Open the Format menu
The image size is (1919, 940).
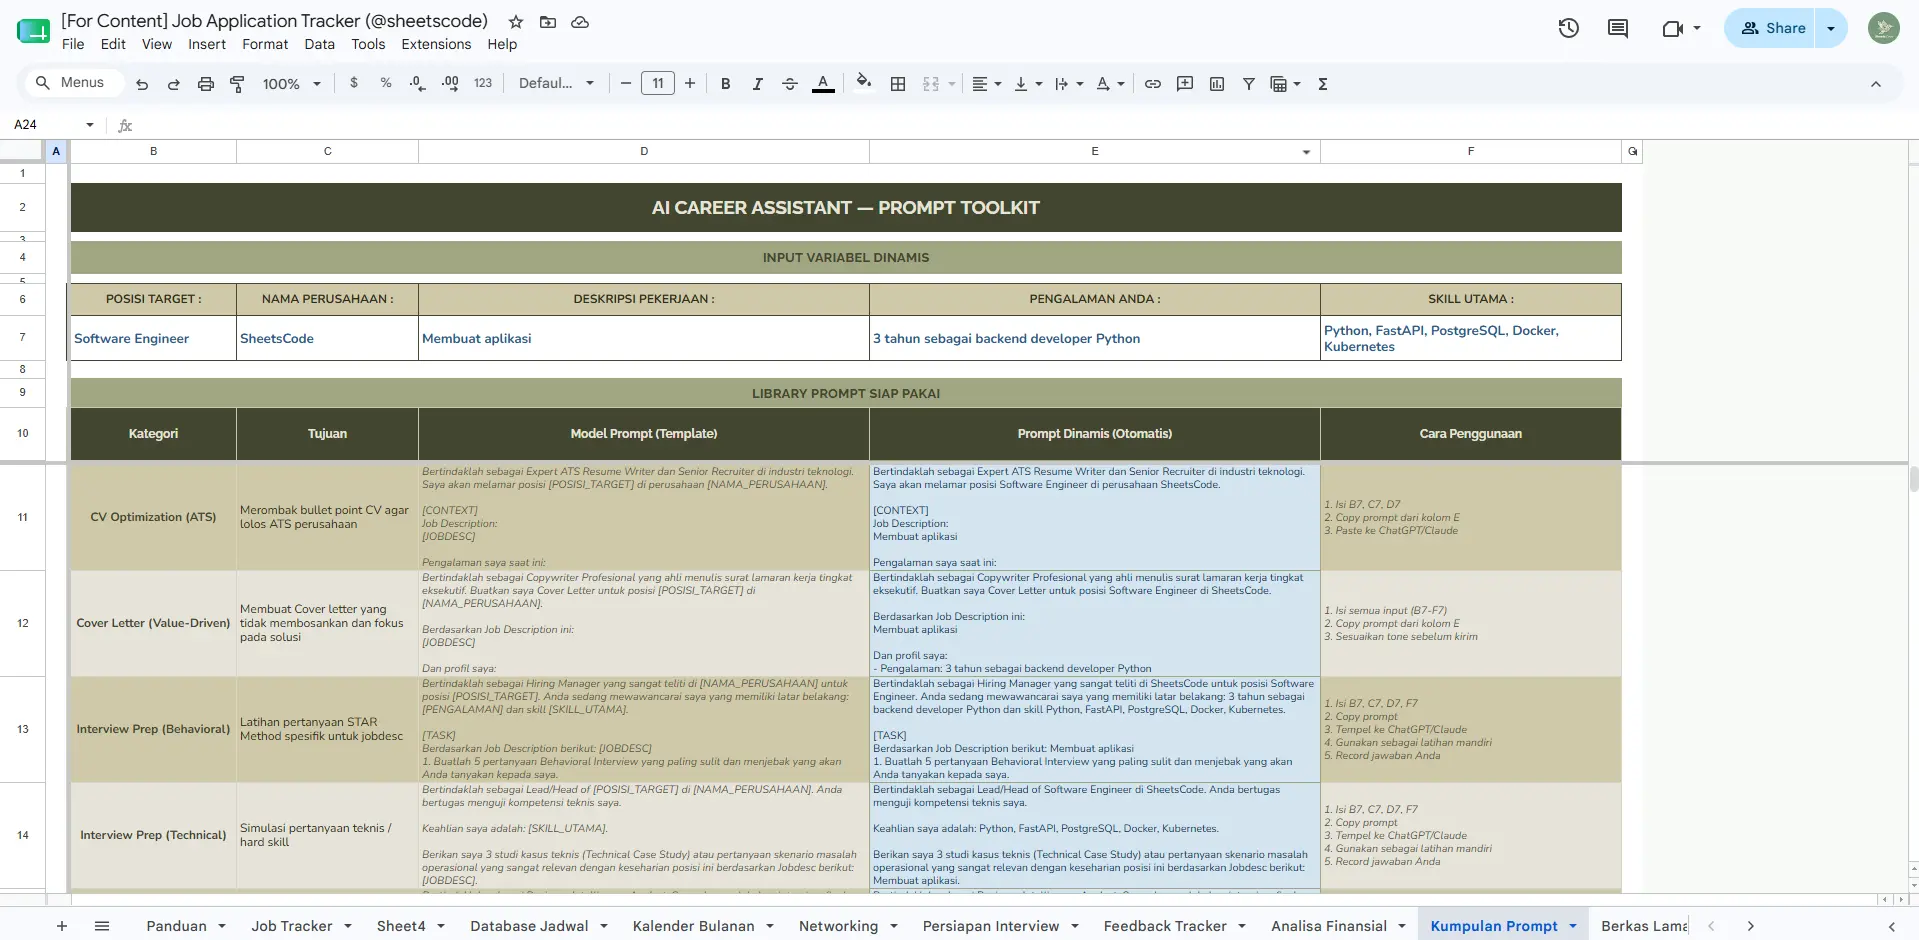(x=265, y=44)
